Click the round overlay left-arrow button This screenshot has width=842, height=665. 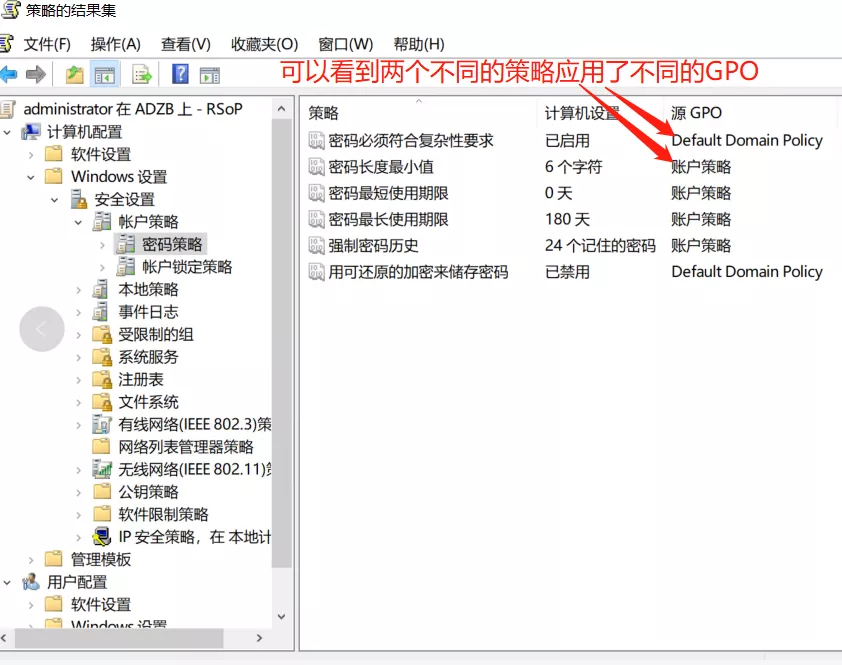(42, 328)
